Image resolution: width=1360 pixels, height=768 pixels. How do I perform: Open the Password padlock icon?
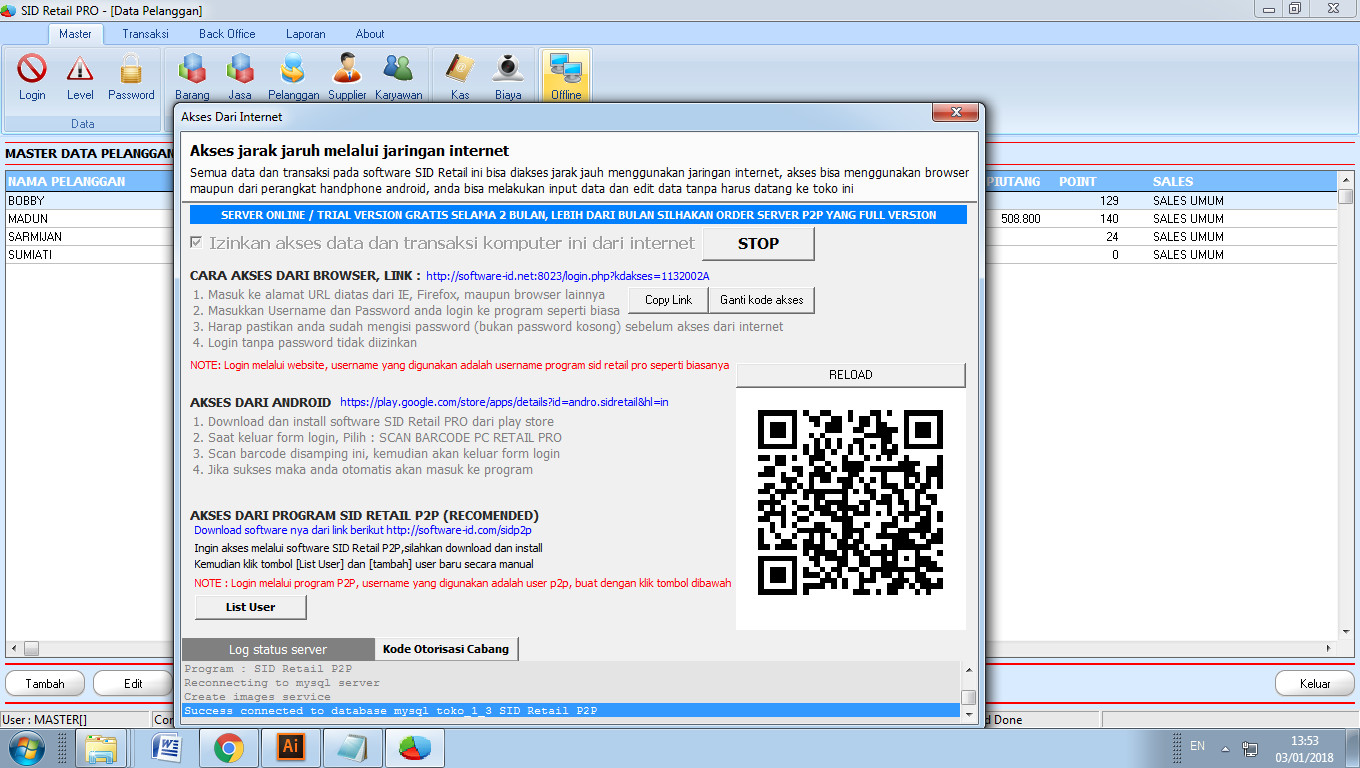coord(131,78)
